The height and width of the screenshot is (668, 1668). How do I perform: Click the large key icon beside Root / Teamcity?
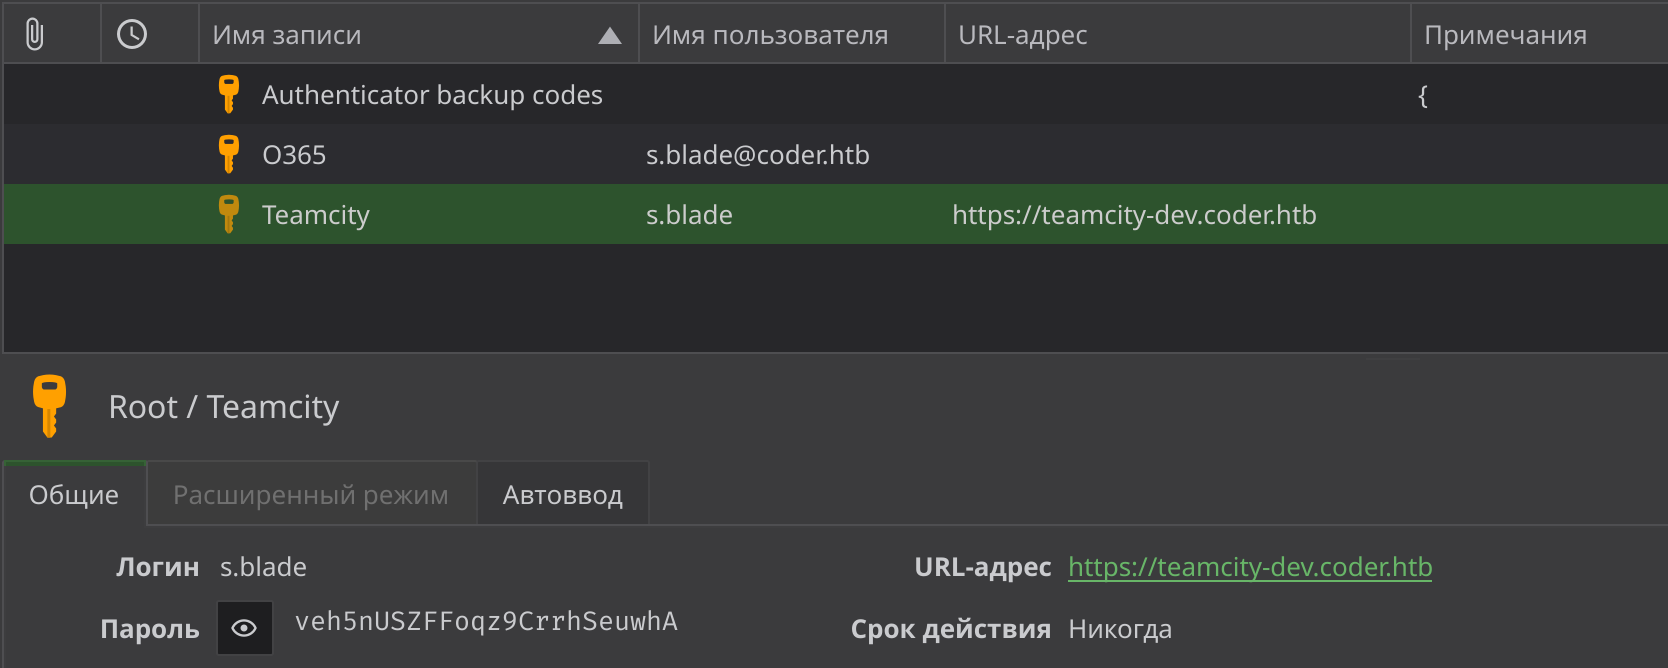point(49,406)
